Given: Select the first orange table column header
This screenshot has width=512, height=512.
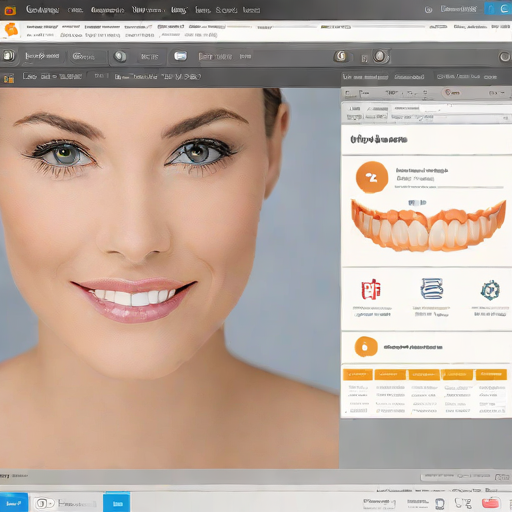Looking at the screenshot, I should 358,375.
